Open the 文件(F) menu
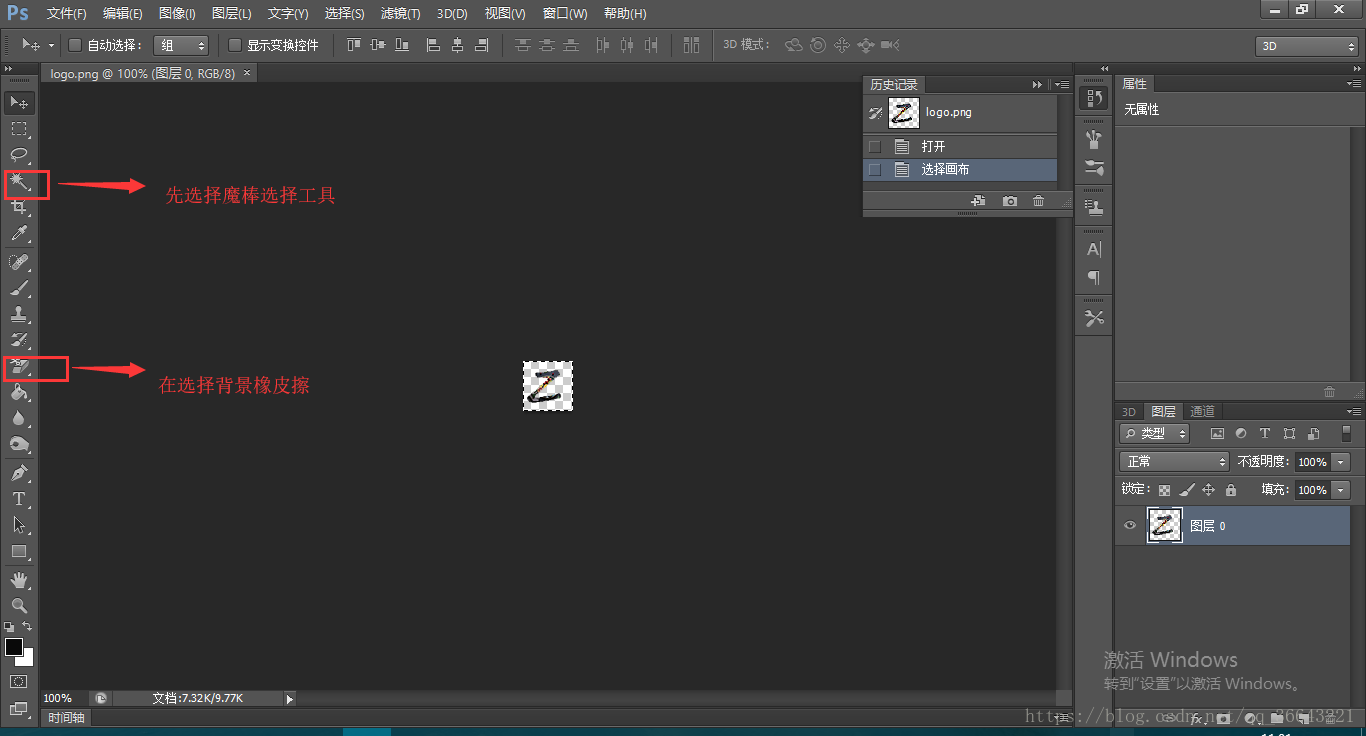 pyautogui.click(x=67, y=14)
